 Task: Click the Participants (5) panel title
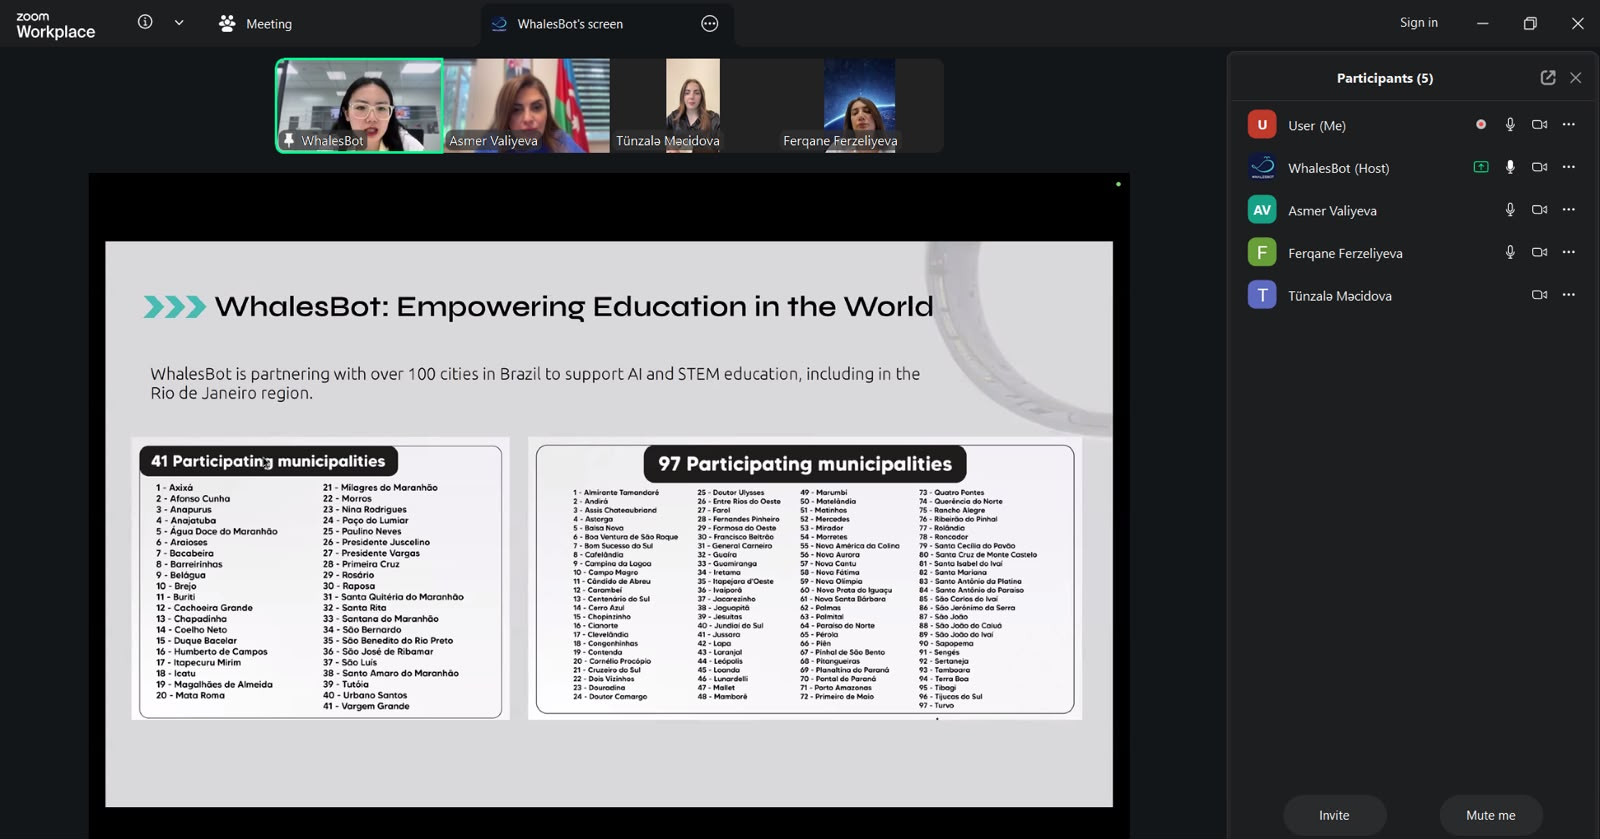pos(1385,78)
